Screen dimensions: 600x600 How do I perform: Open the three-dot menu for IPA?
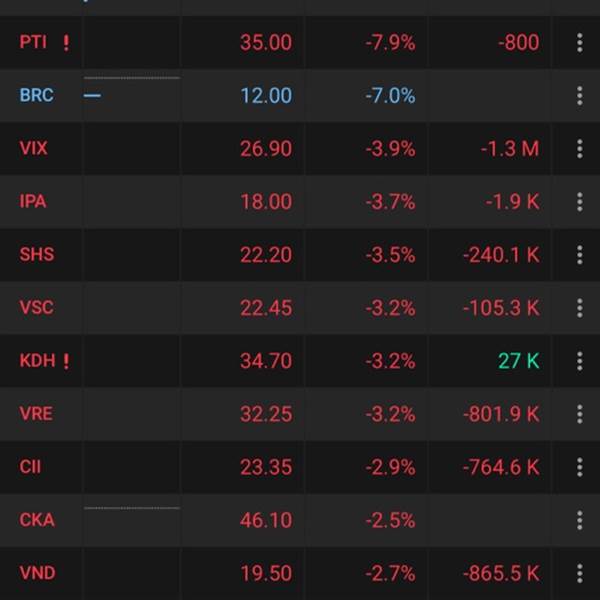(579, 202)
